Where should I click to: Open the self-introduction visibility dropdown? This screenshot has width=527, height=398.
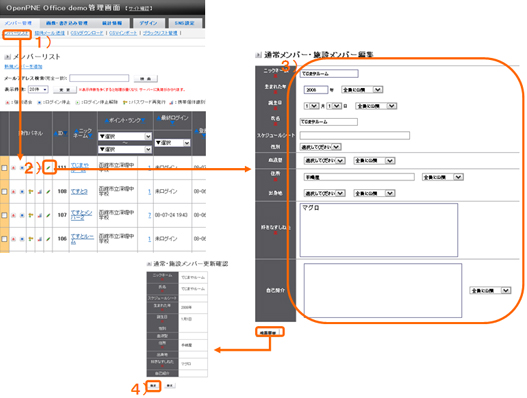[x=490, y=290]
